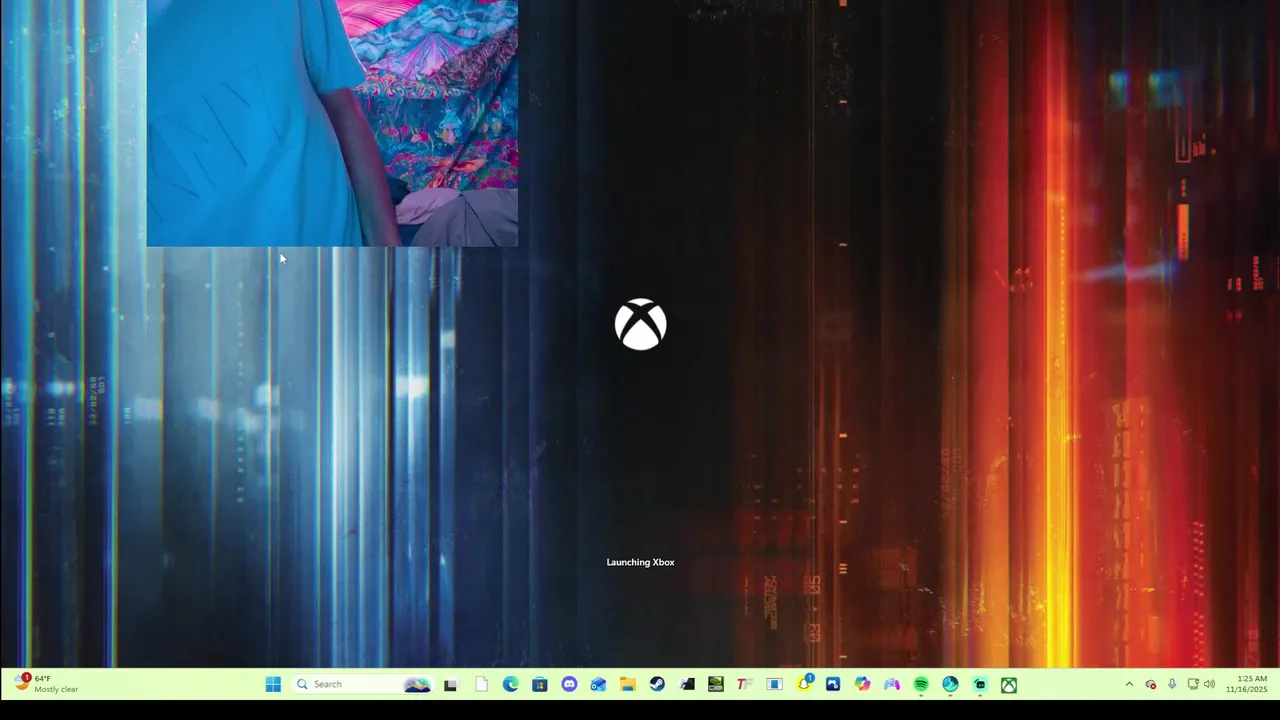Viewport: 1280px width, 720px height.
Task: Open the NVIDIA app taskbar icon
Action: pos(716,685)
